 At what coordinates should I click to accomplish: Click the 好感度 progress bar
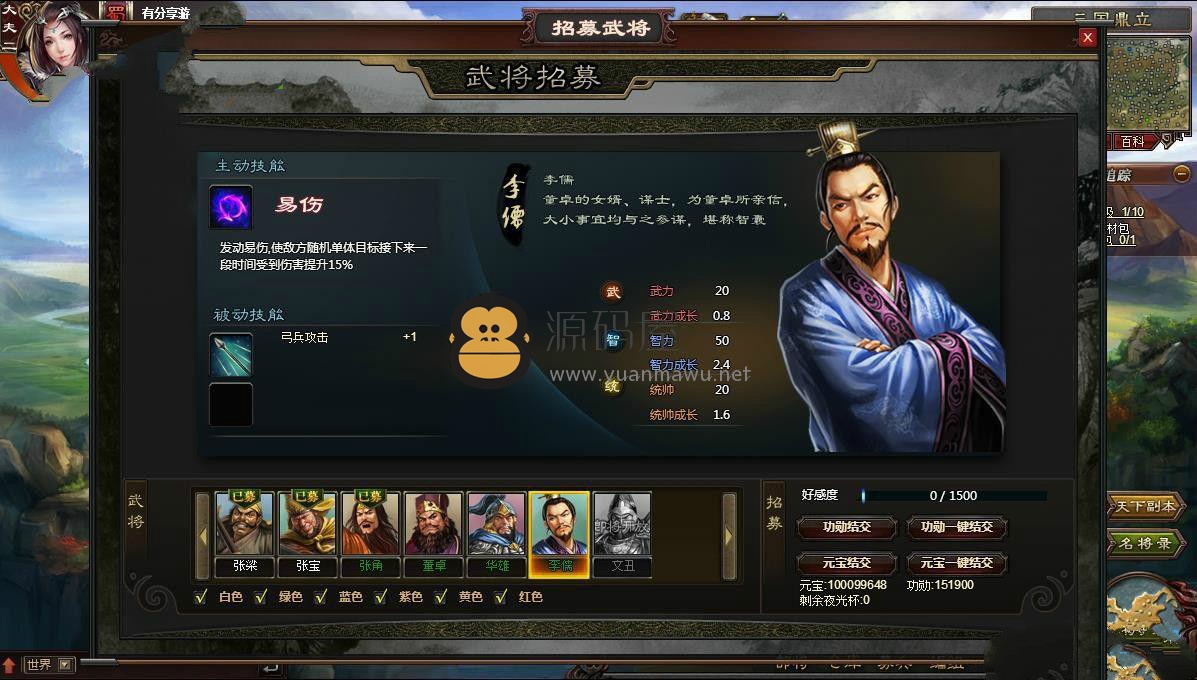(x=954, y=495)
